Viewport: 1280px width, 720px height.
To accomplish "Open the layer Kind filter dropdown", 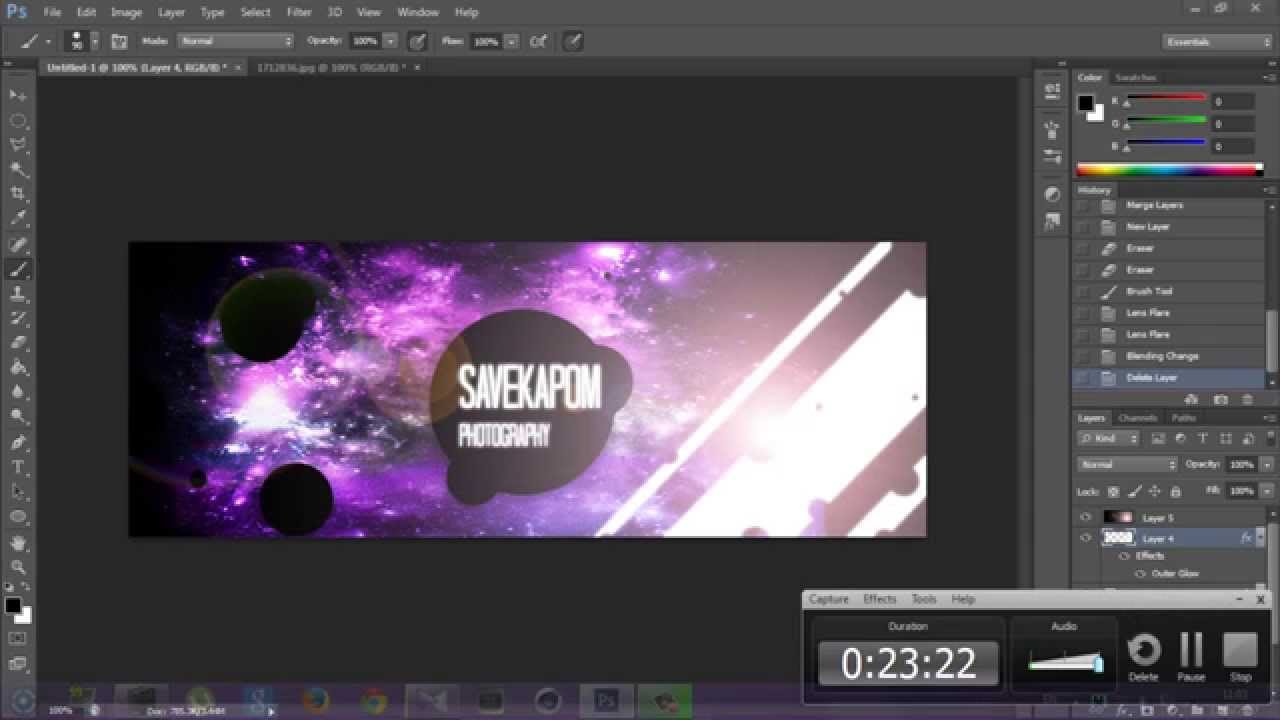I will pos(1108,438).
